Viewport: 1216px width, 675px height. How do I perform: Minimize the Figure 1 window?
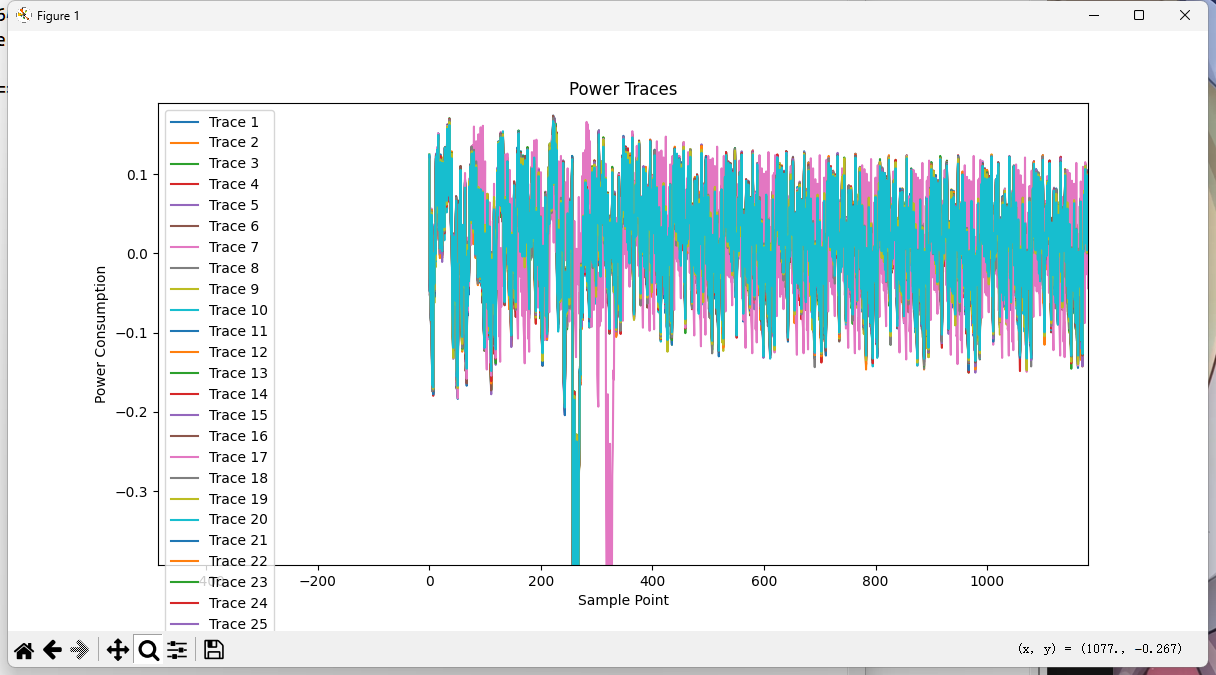pyautogui.click(x=1092, y=15)
